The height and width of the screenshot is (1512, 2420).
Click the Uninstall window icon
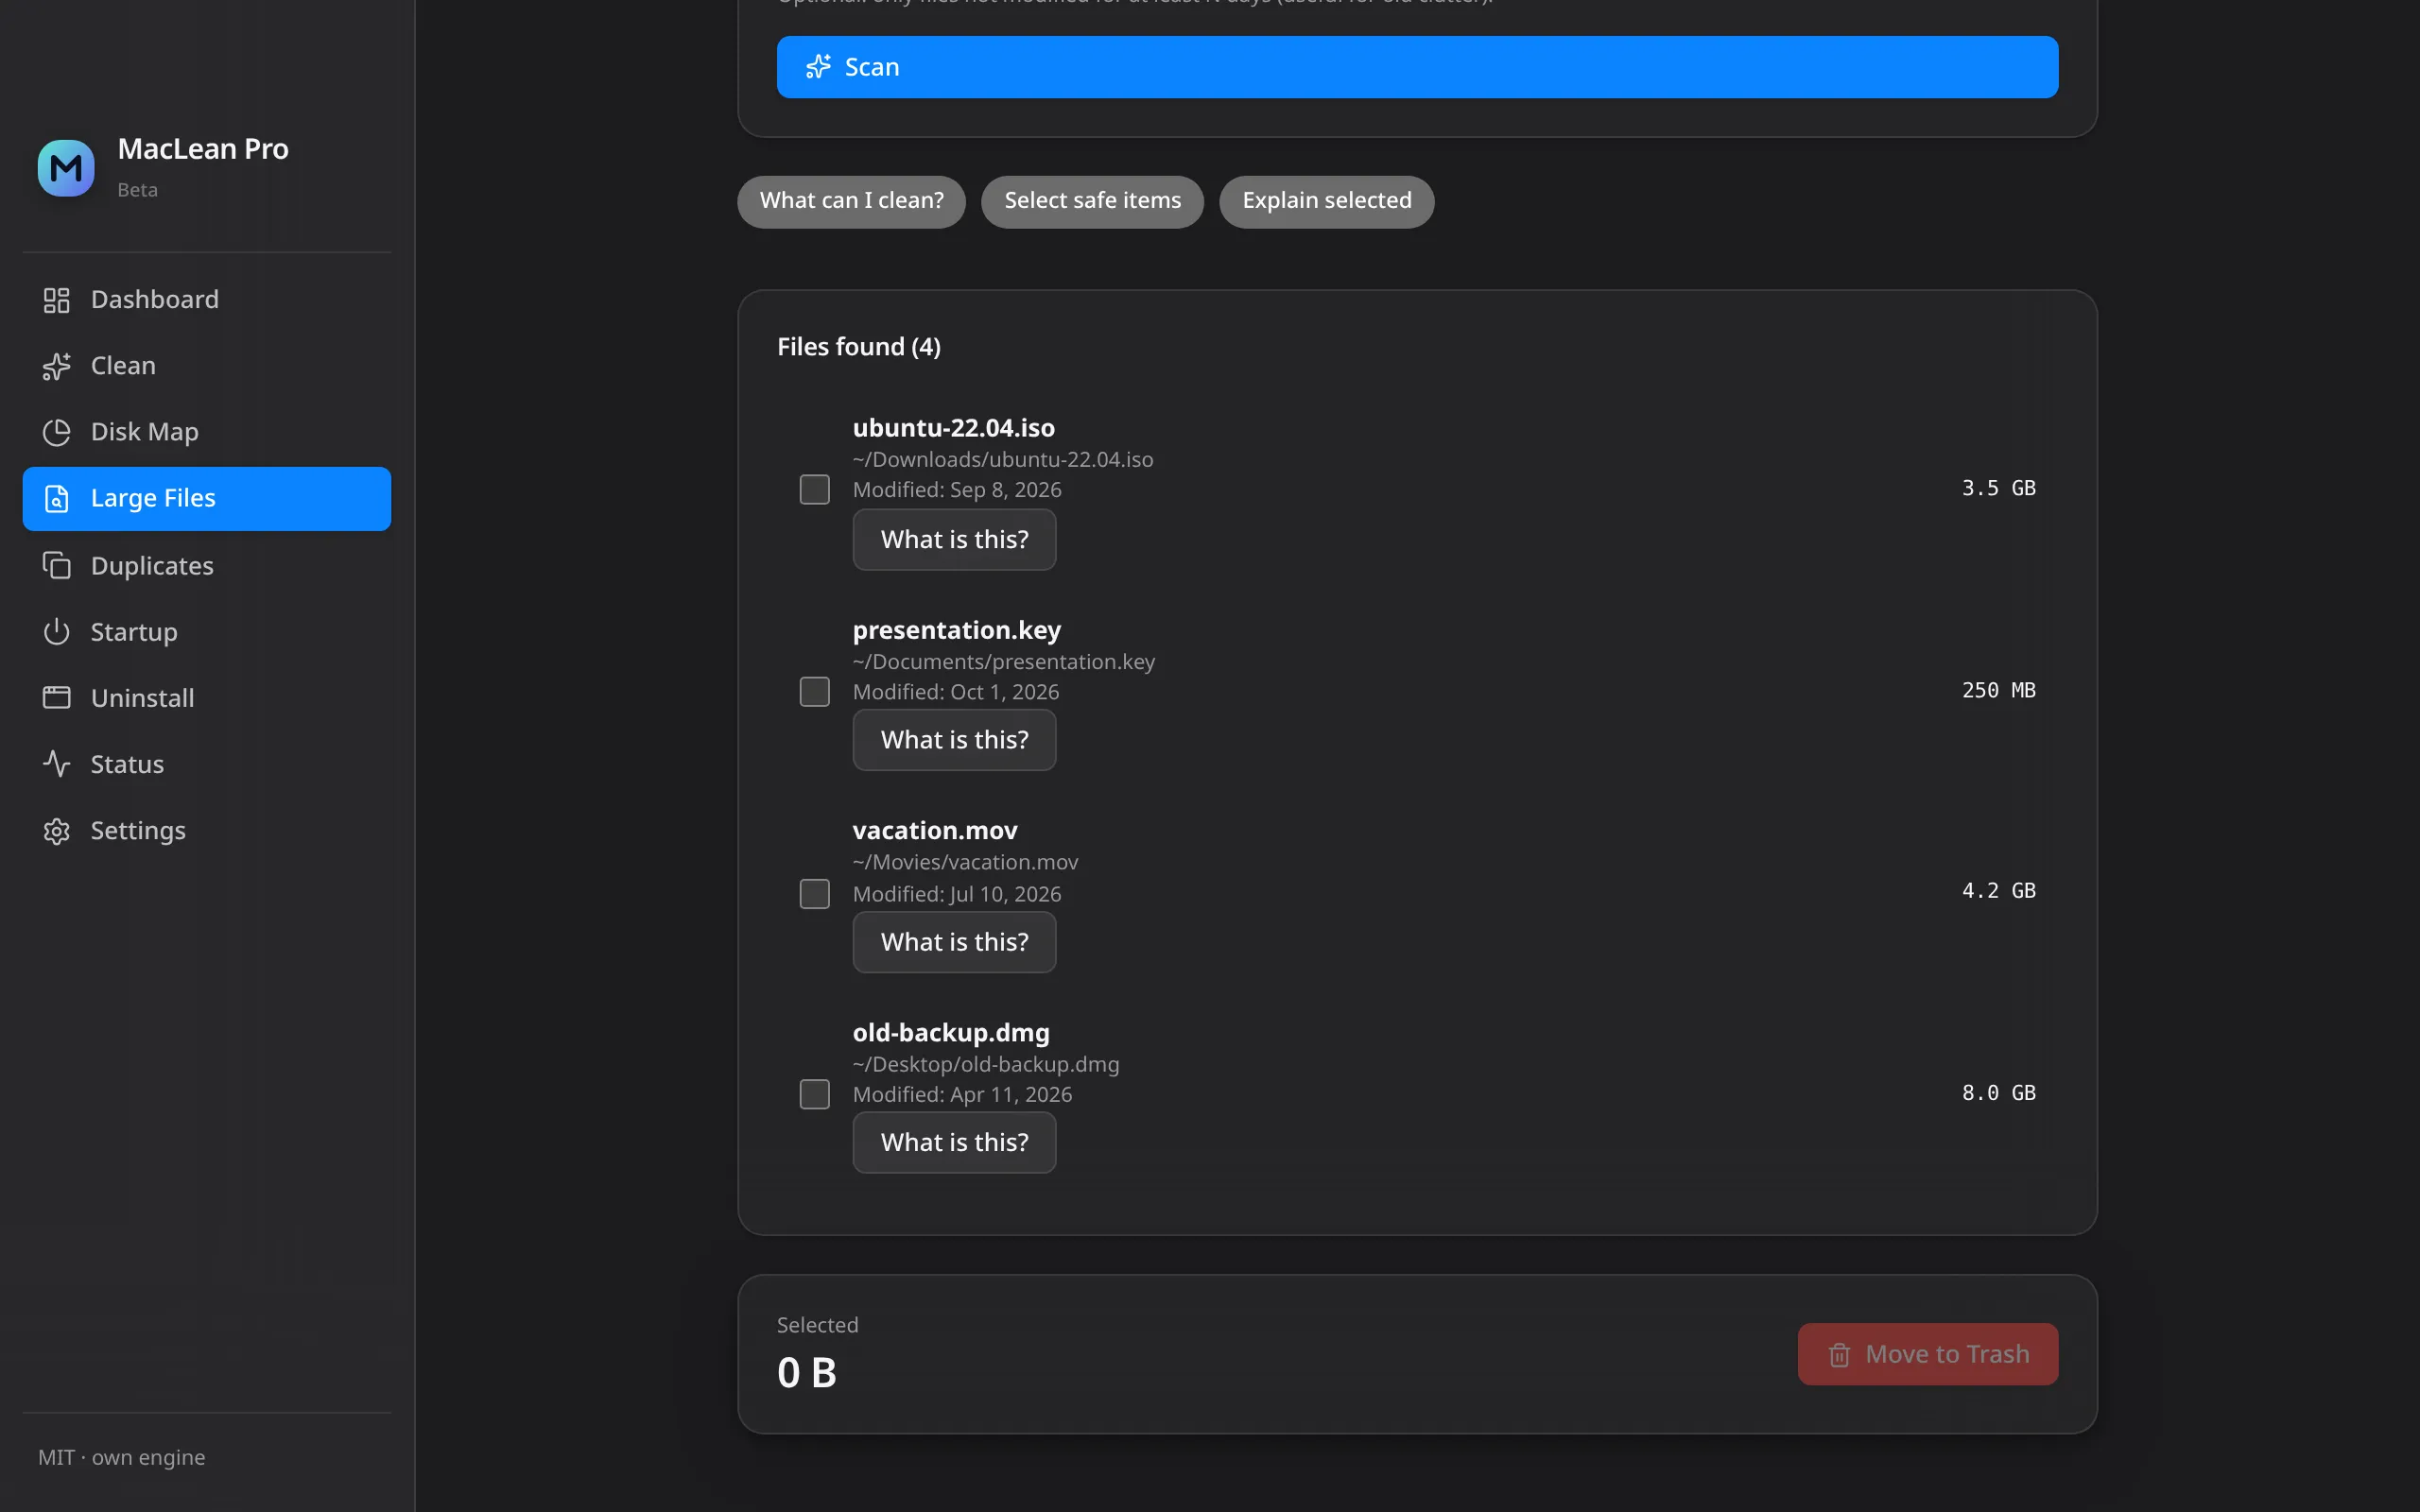point(57,698)
